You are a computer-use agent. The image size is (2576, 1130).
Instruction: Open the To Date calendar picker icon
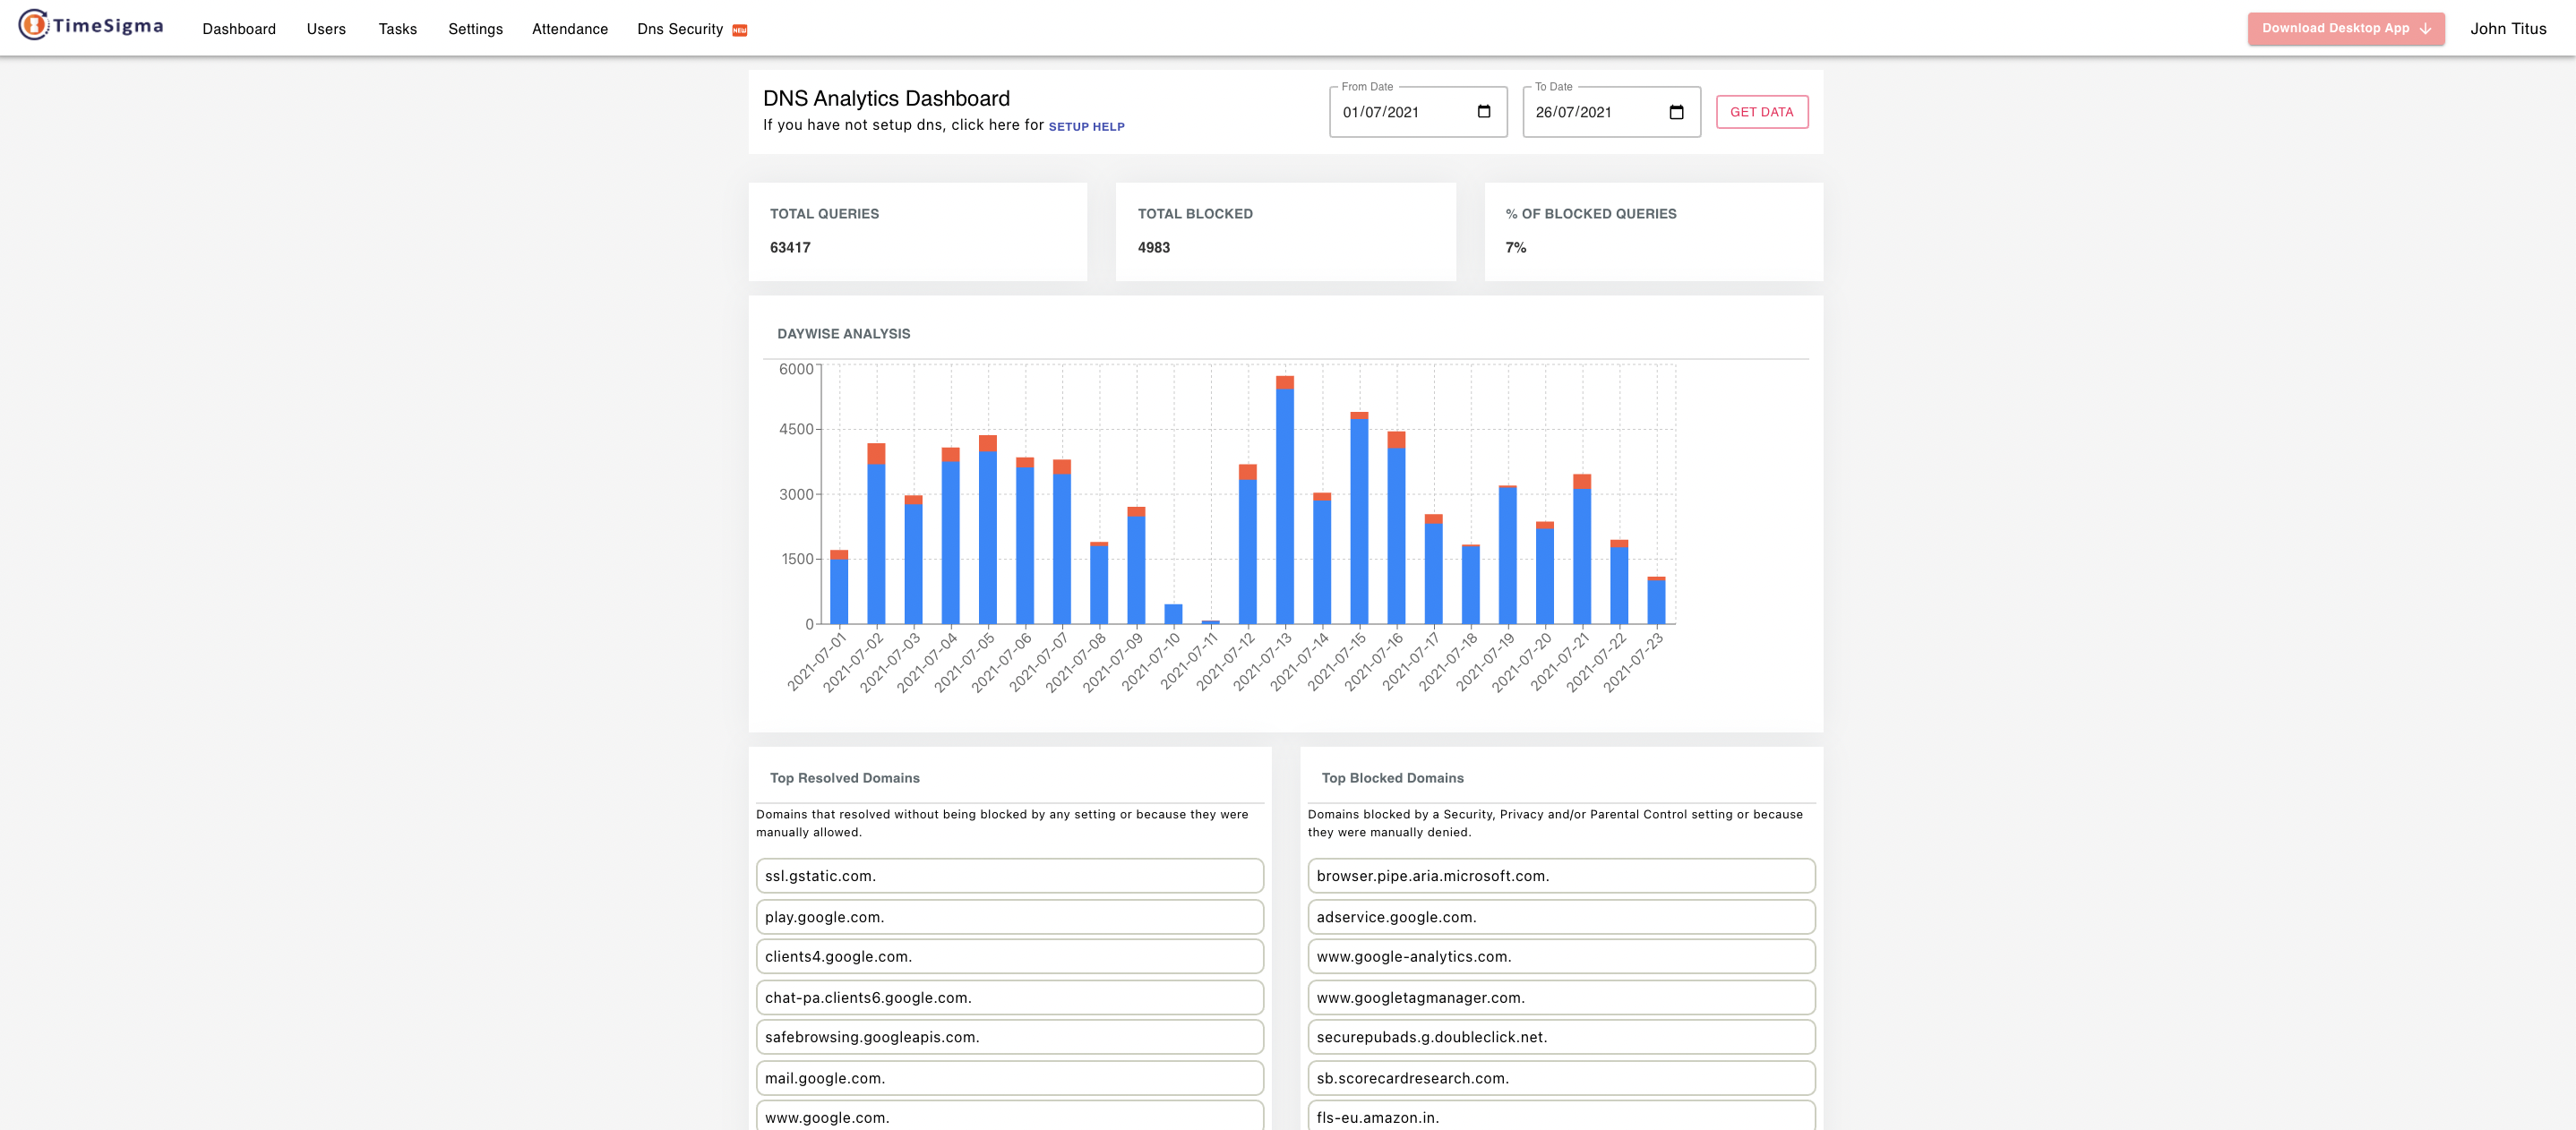1676,112
